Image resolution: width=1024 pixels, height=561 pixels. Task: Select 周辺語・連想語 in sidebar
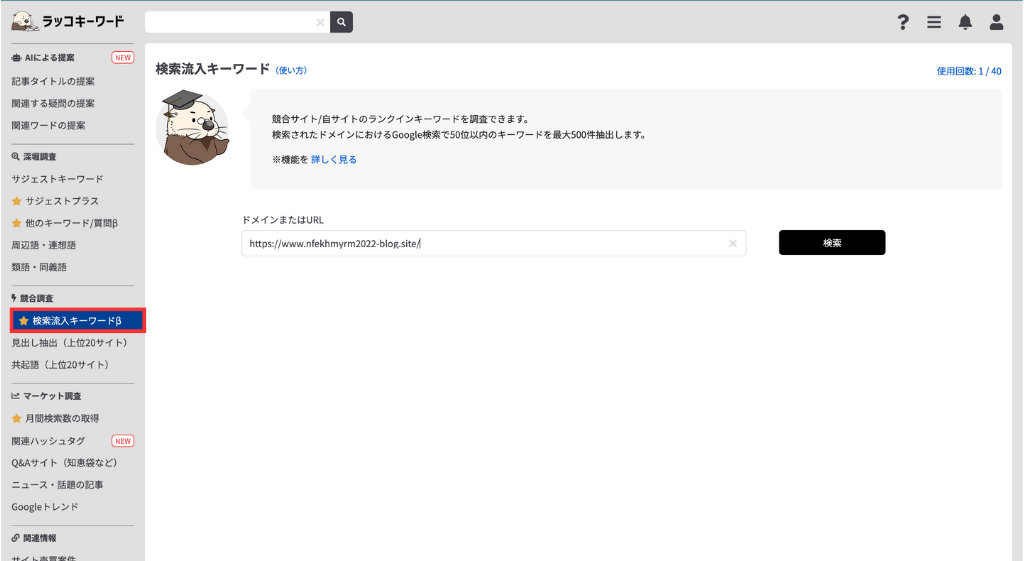tap(44, 245)
